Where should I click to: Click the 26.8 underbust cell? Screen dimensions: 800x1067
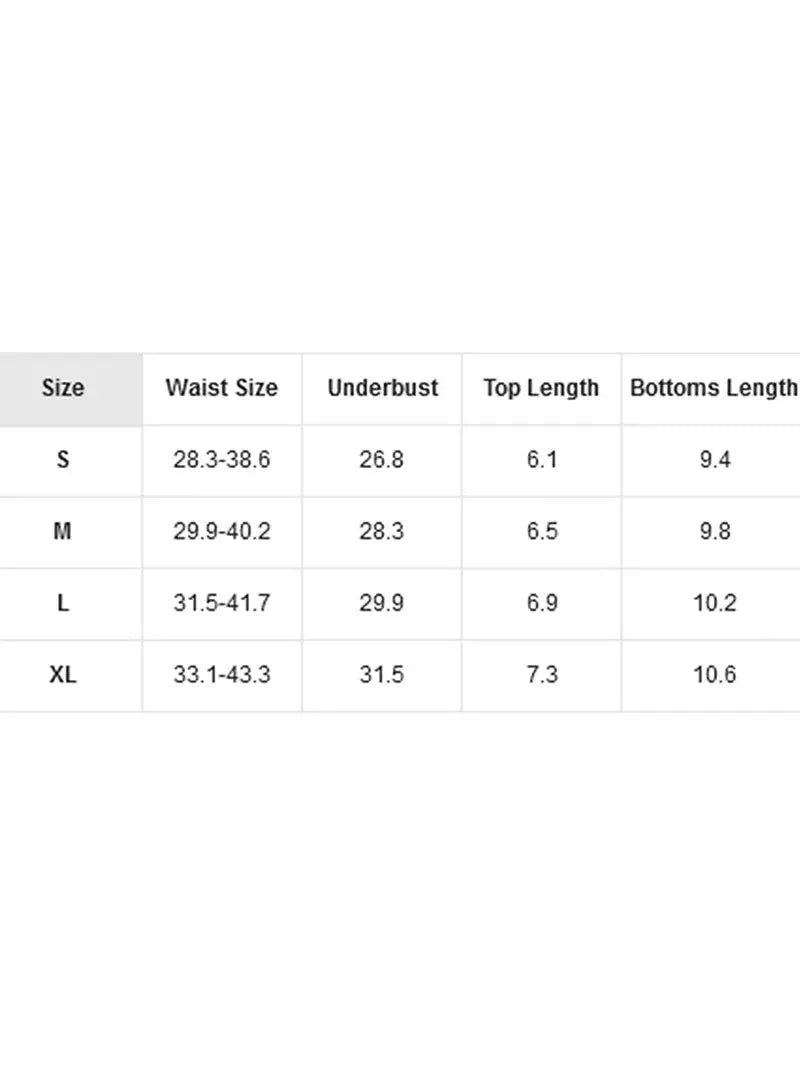point(382,460)
